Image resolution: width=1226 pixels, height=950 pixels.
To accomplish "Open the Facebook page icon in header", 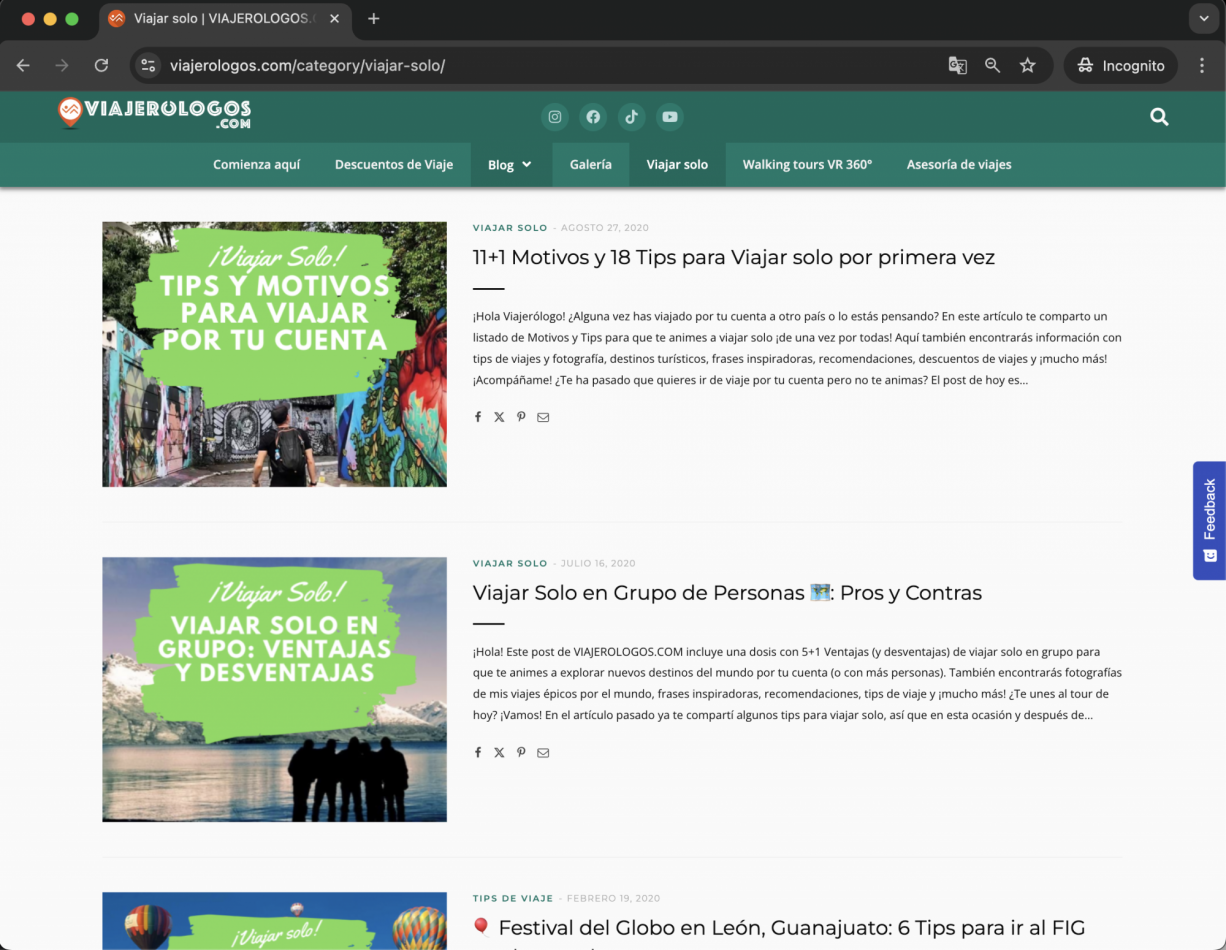I will pyautogui.click(x=593, y=117).
